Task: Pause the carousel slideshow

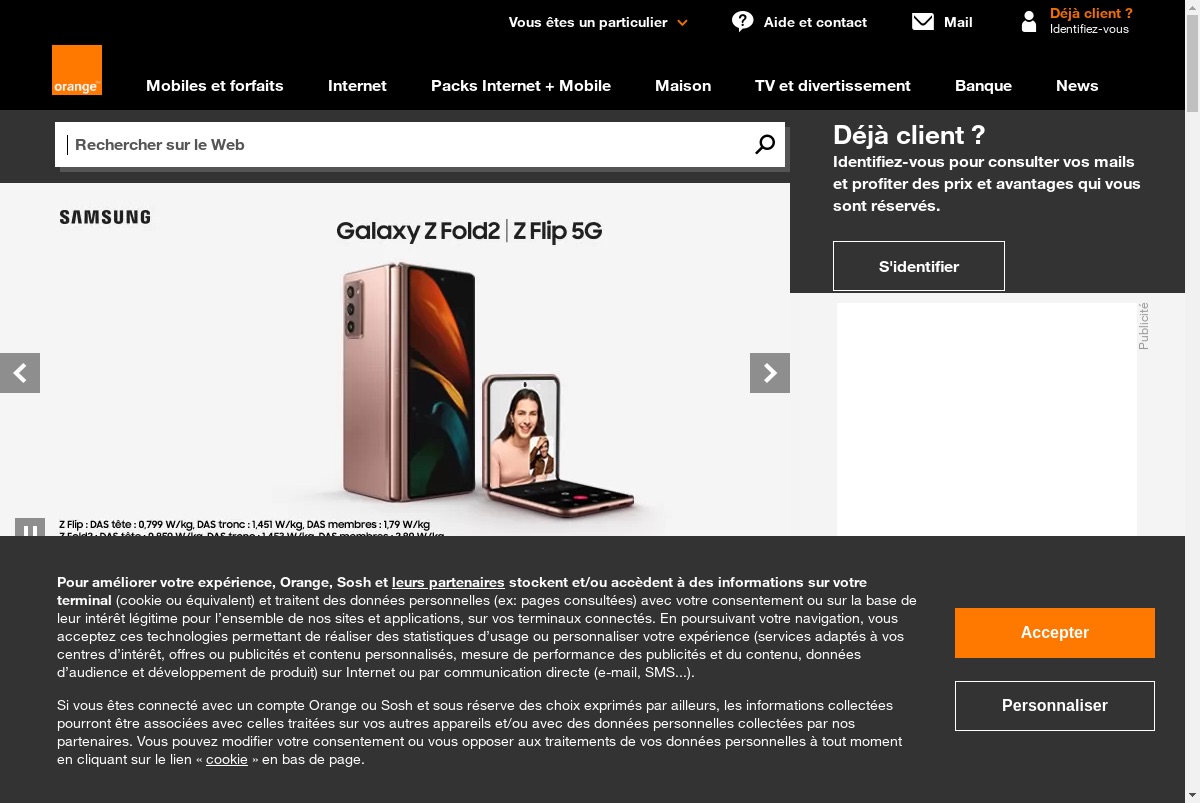Action: 30,528
